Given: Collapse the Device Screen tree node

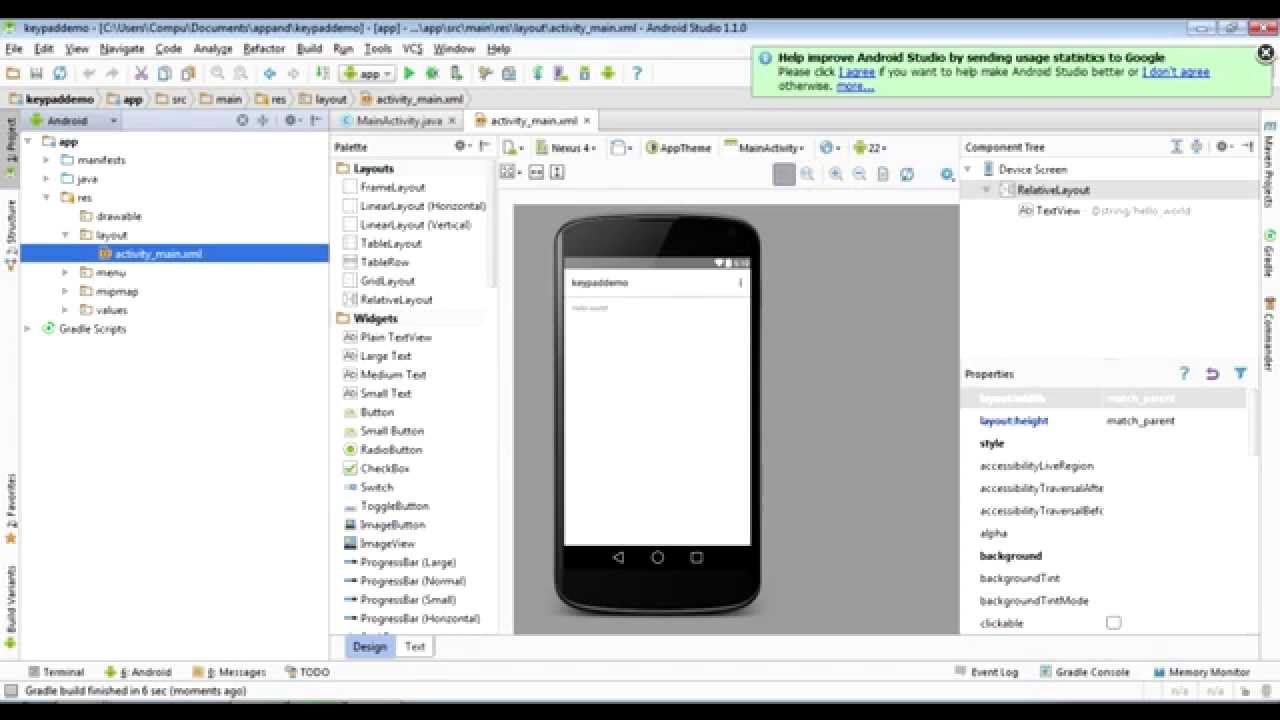Looking at the screenshot, I should [968, 169].
